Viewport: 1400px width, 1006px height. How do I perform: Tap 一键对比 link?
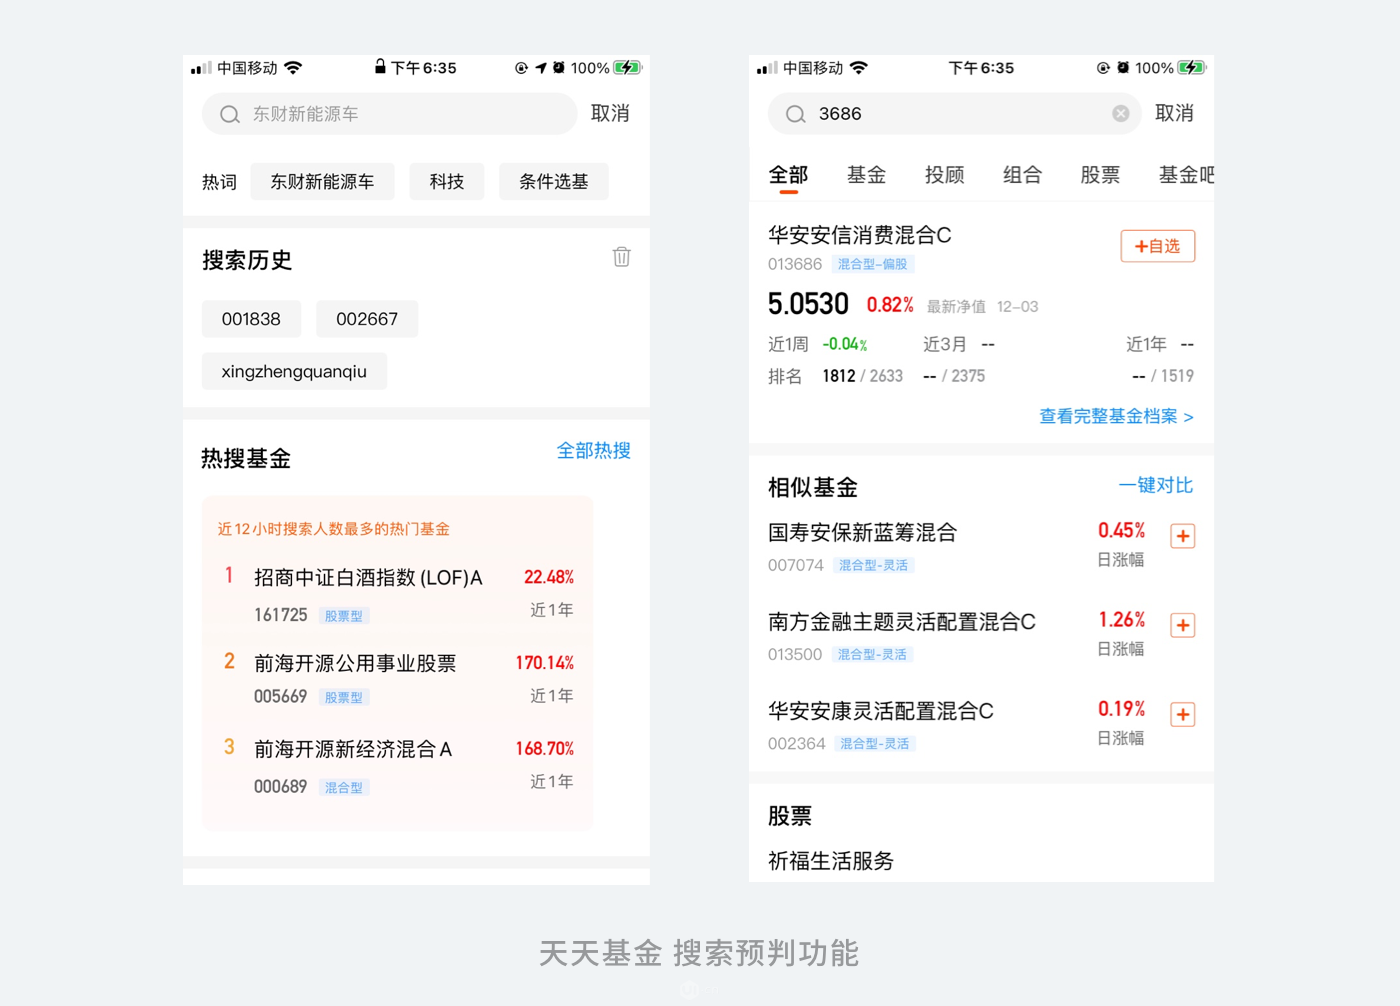click(1155, 485)
